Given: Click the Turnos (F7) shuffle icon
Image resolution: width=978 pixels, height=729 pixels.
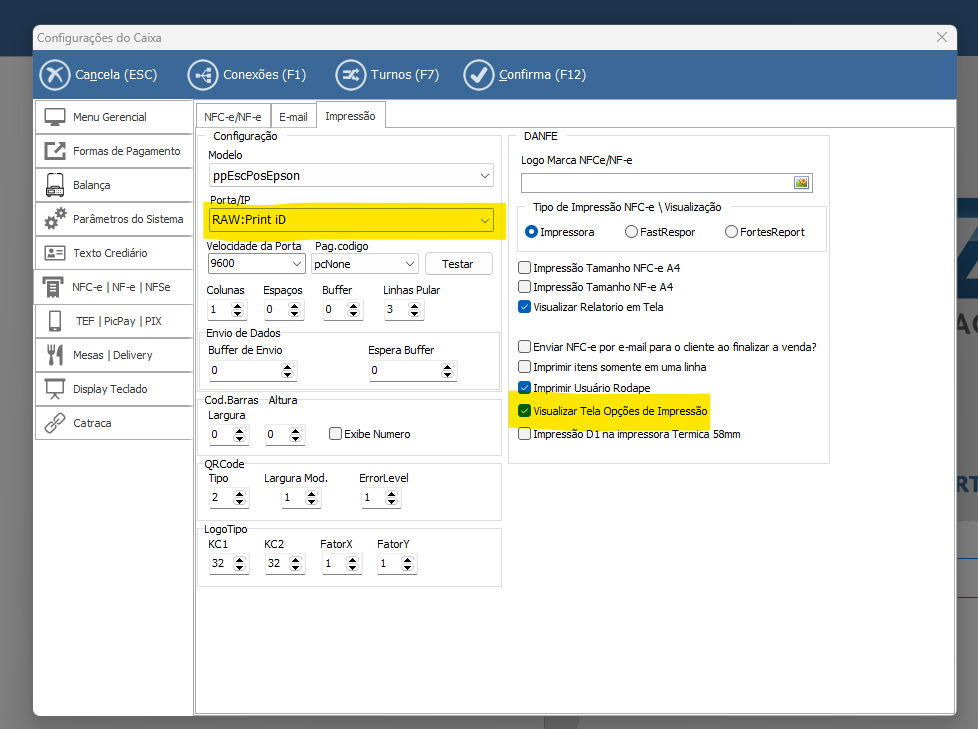Looking at the screenshot, I should (x=351, y=75).
